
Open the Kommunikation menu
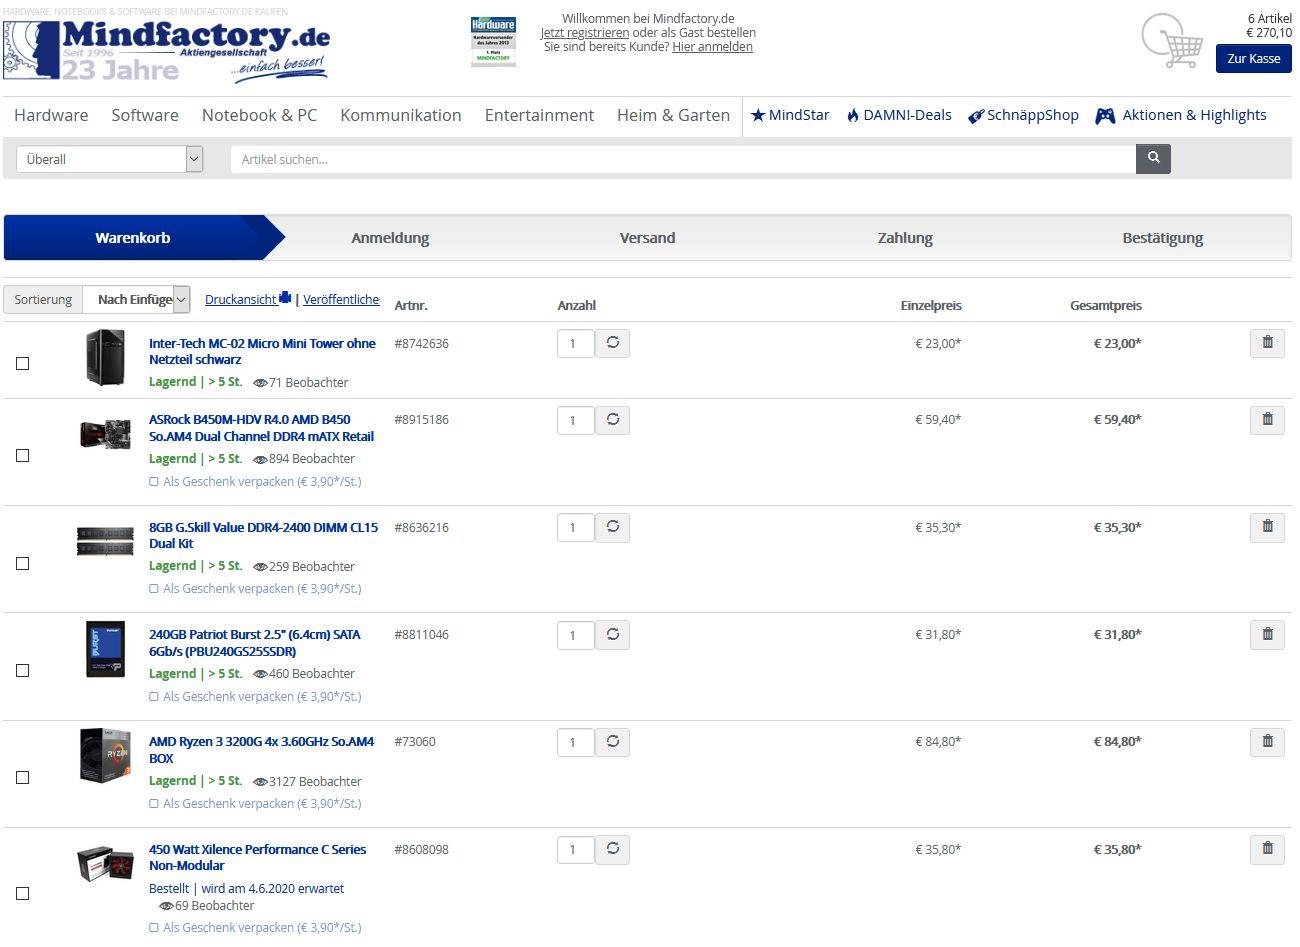[x=401, y=115]
